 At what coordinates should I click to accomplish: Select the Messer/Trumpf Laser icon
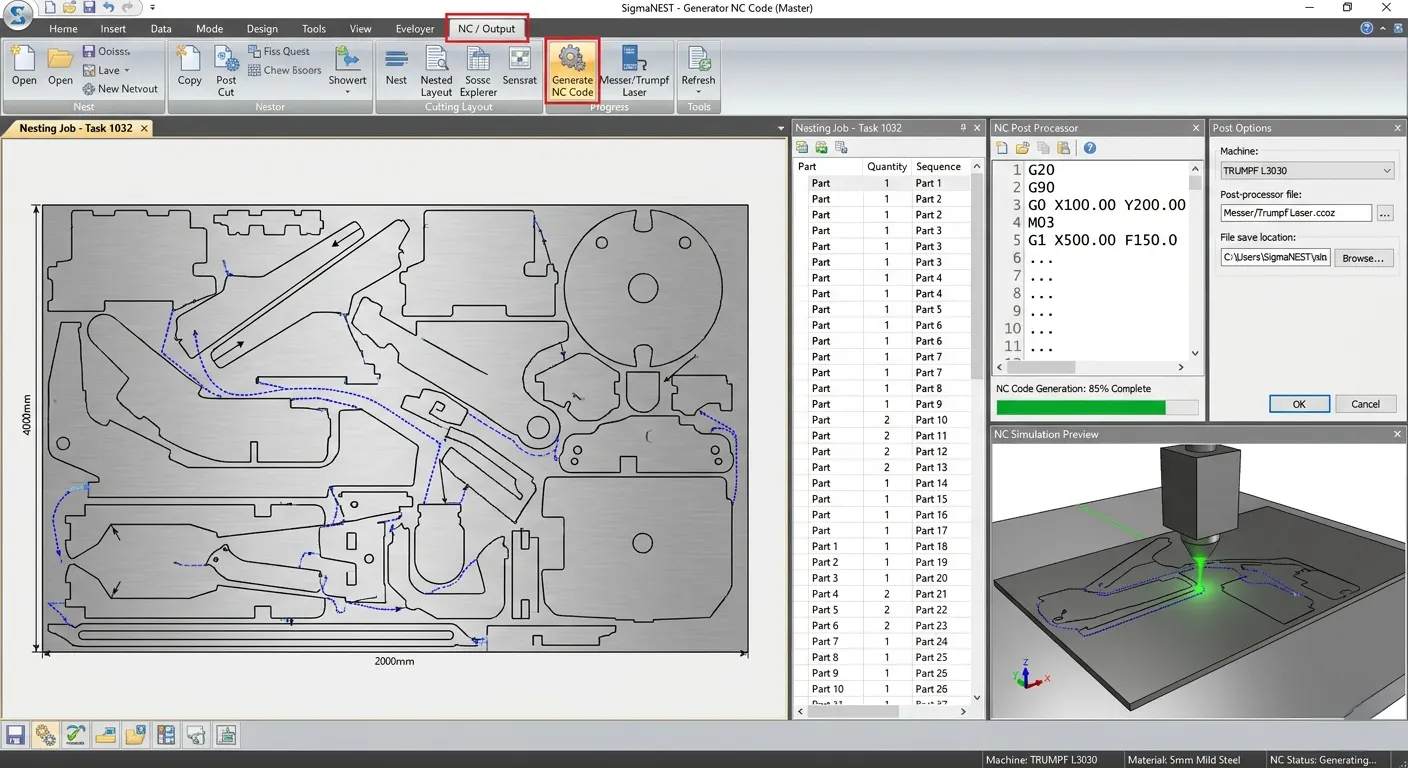(634, 70)
